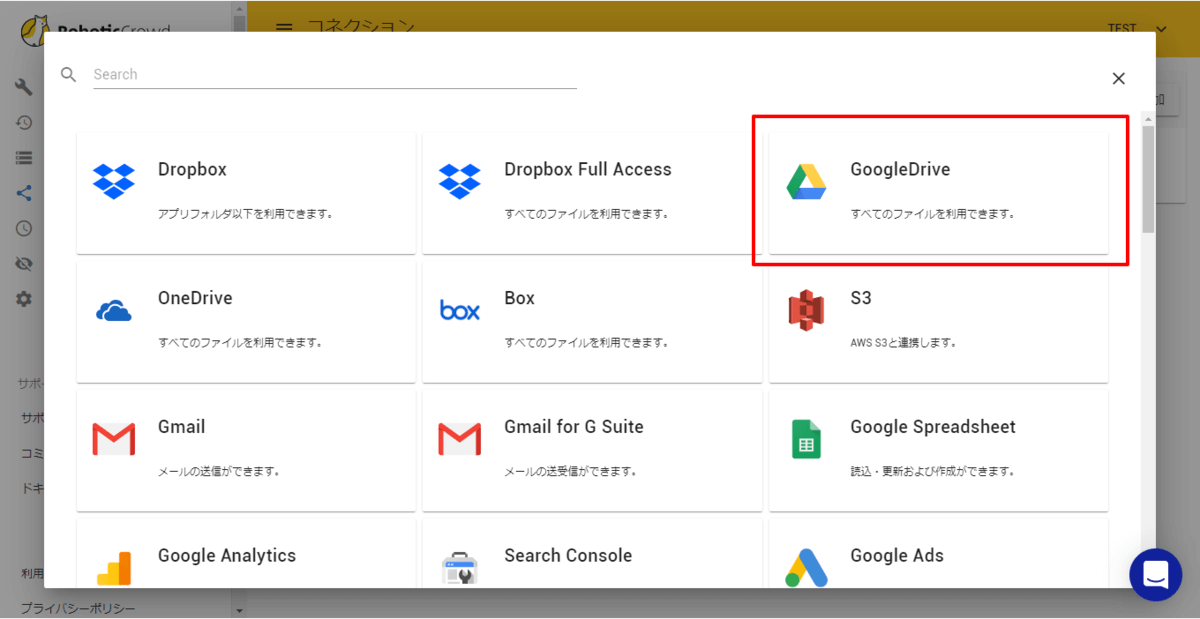Open the settings gear sidebar icon
Screen dimensions: 1200x619
tap(24, 299)
